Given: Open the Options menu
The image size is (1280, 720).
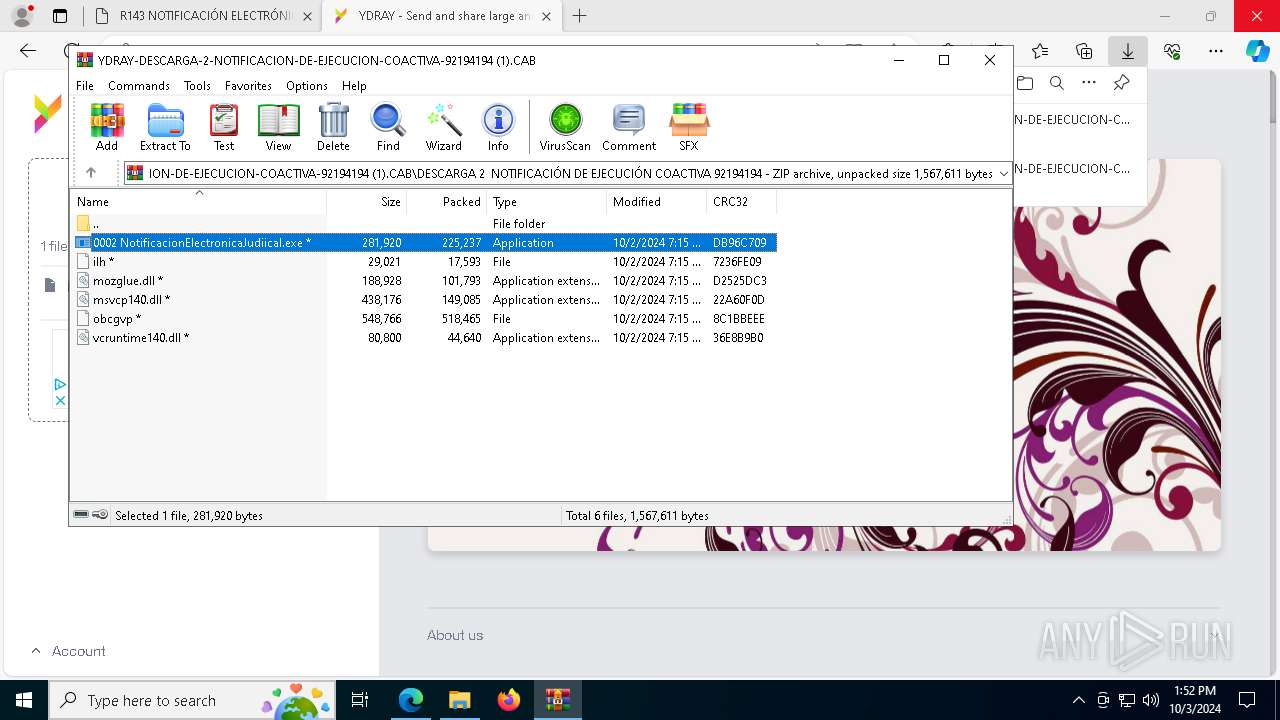Looking at the screenshot, I should click(307, 86).
